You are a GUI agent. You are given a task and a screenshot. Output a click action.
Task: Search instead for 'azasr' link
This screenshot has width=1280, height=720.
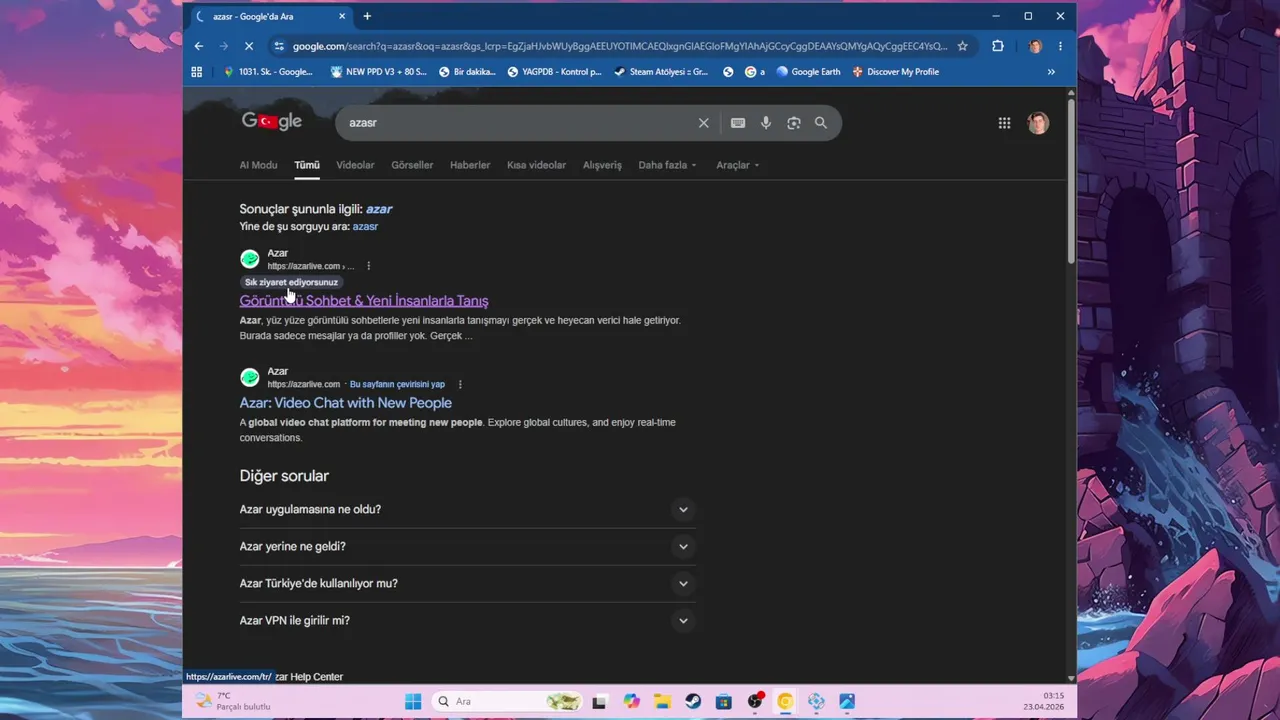tap(365, 226)
